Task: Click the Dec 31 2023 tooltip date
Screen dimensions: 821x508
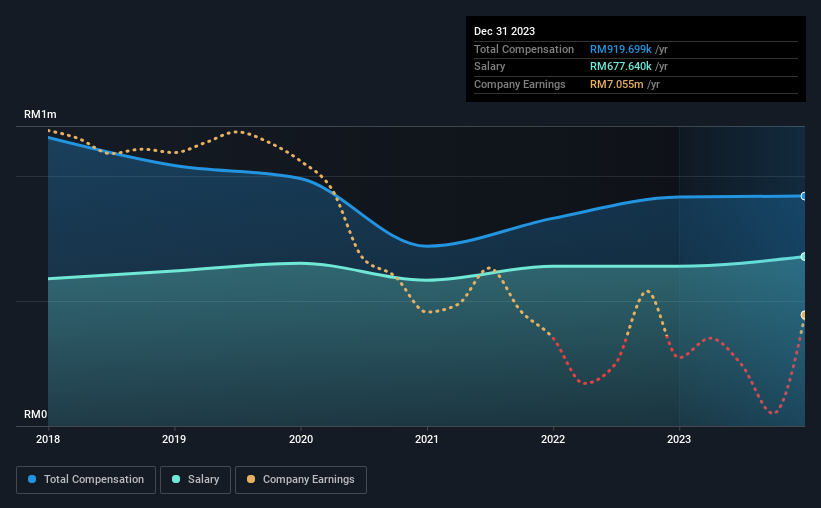Action: point(504,31)
